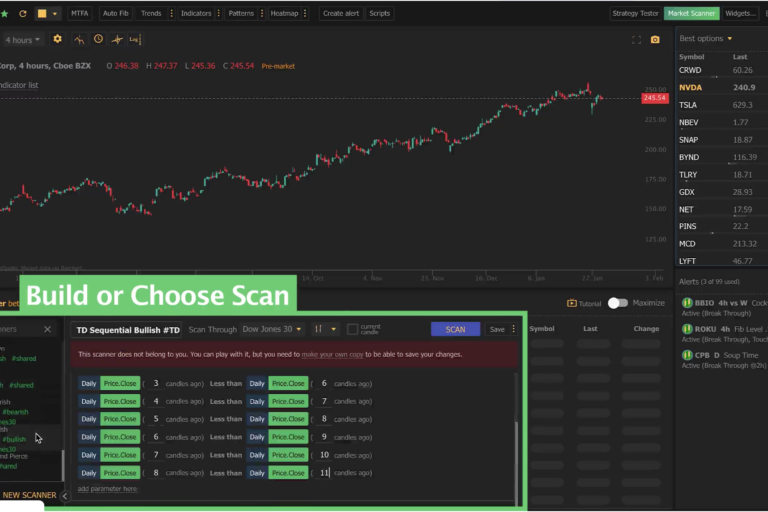Click the indicator list link
Screen dimensions: 768x512
click(x=19, y=85)
